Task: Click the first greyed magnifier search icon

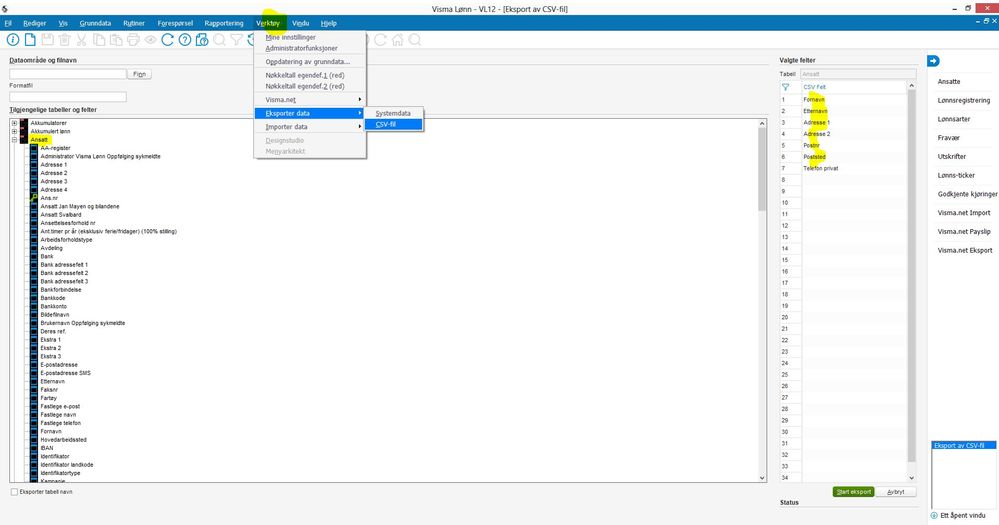Action: click(219, 40)
